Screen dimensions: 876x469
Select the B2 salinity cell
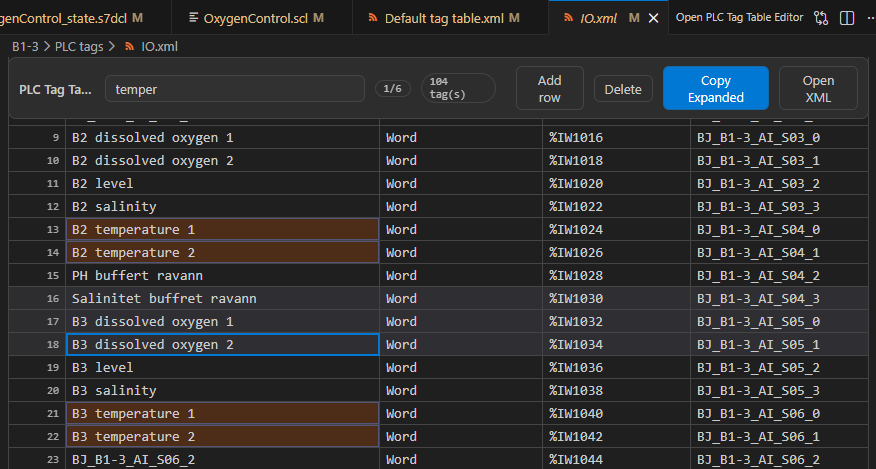pyautogui.click(x=222, y=206)
